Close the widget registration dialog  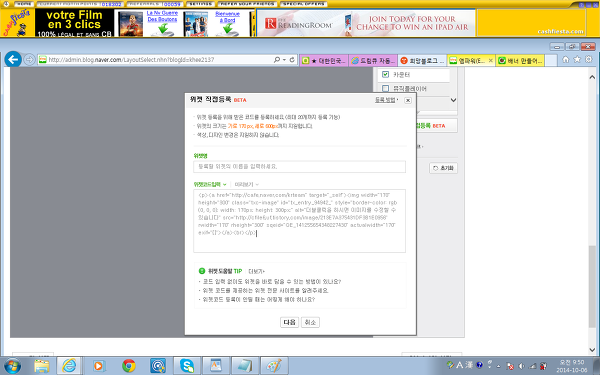point(408,100)
